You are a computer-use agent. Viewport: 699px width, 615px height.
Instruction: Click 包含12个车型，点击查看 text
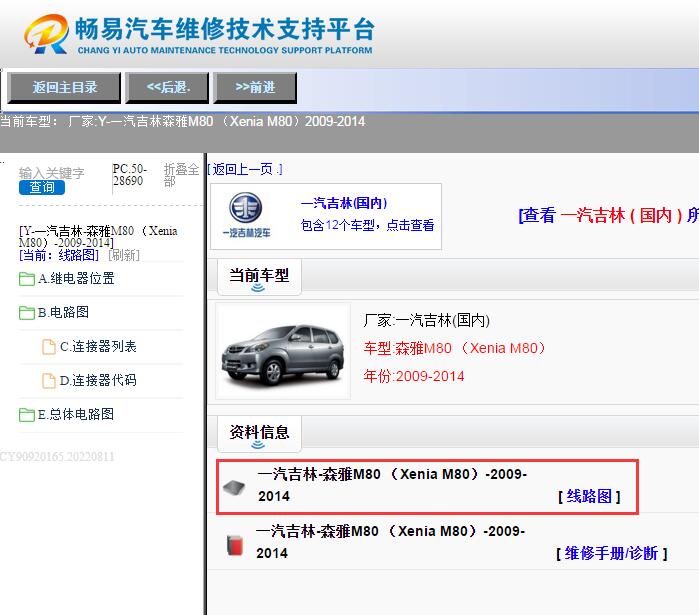point(367,225)
